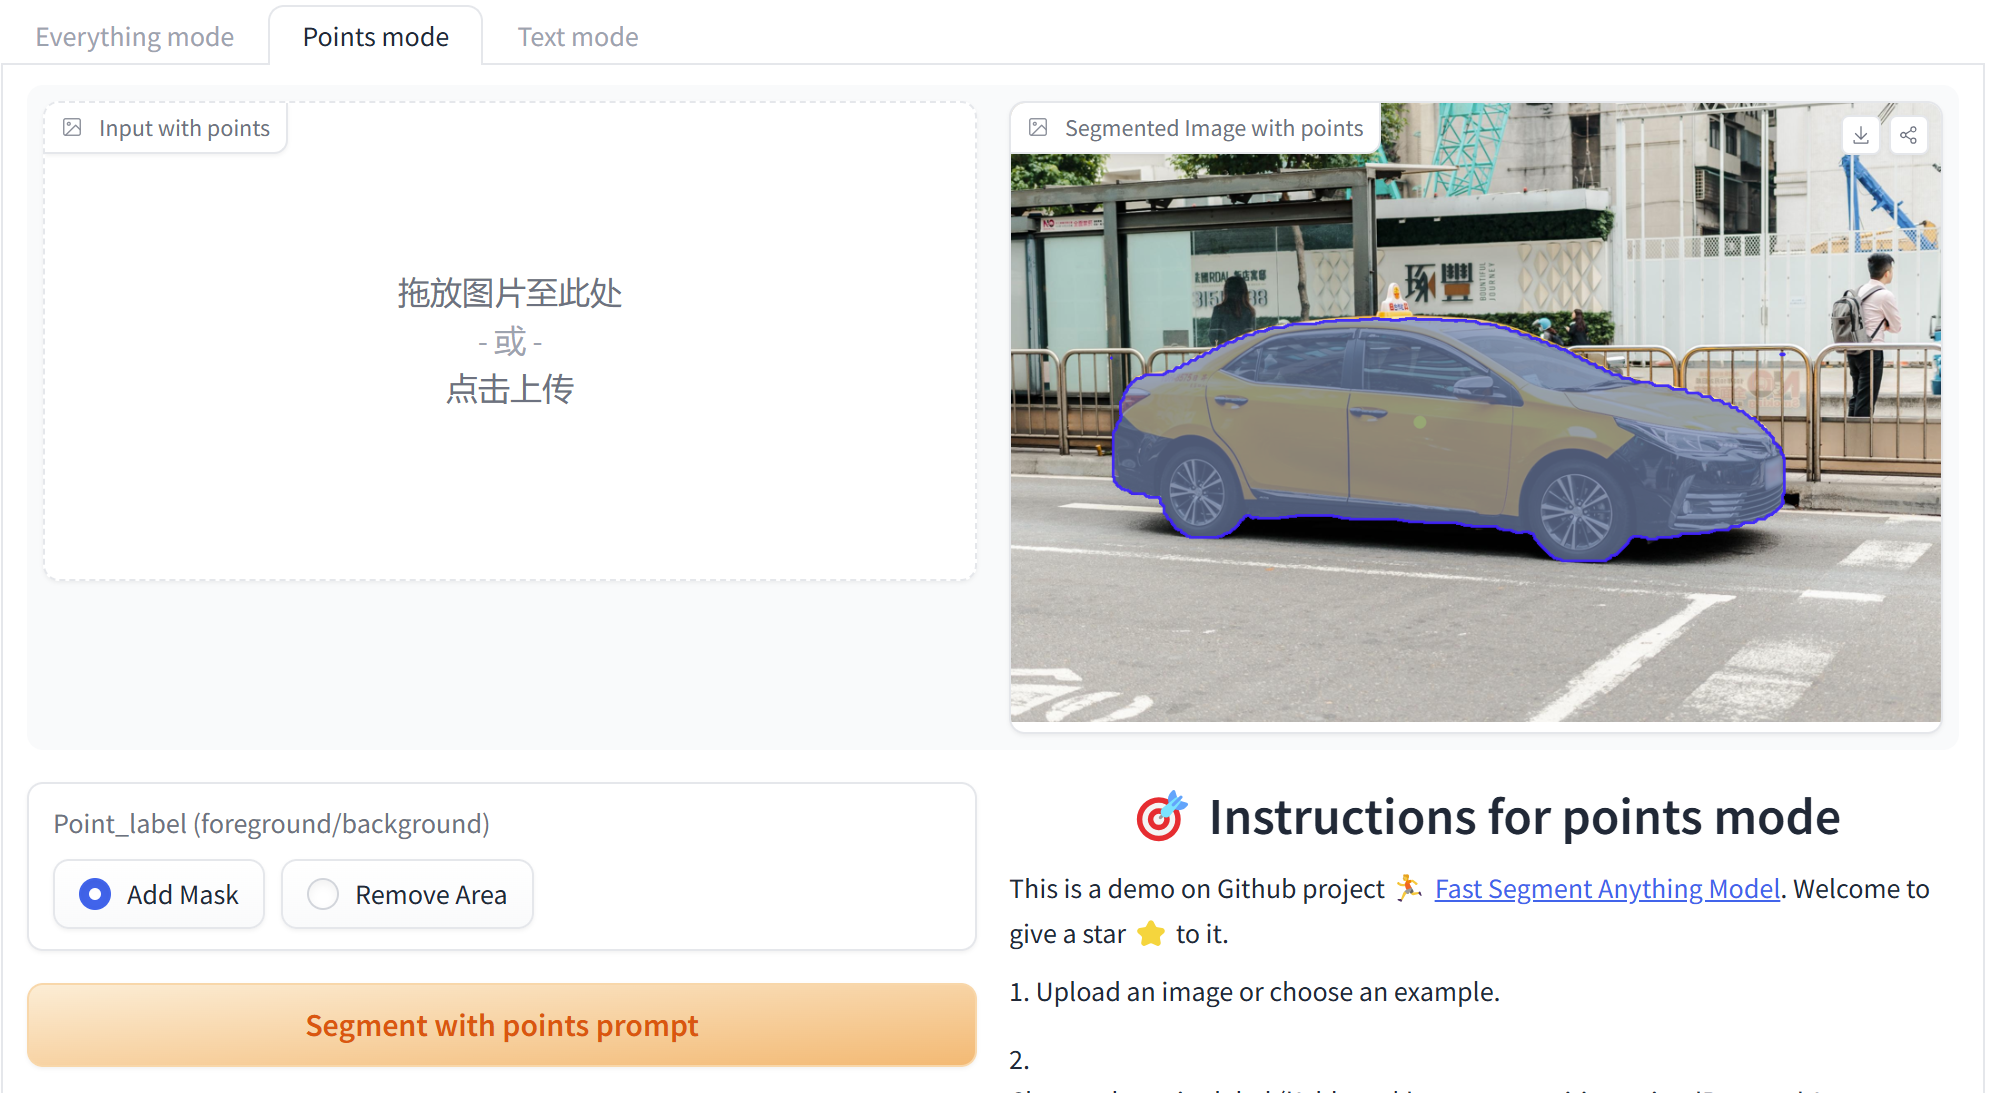The image size is (1992, 1093).
Task: Select the Remove Area radio option
Action: pos(323,894)
